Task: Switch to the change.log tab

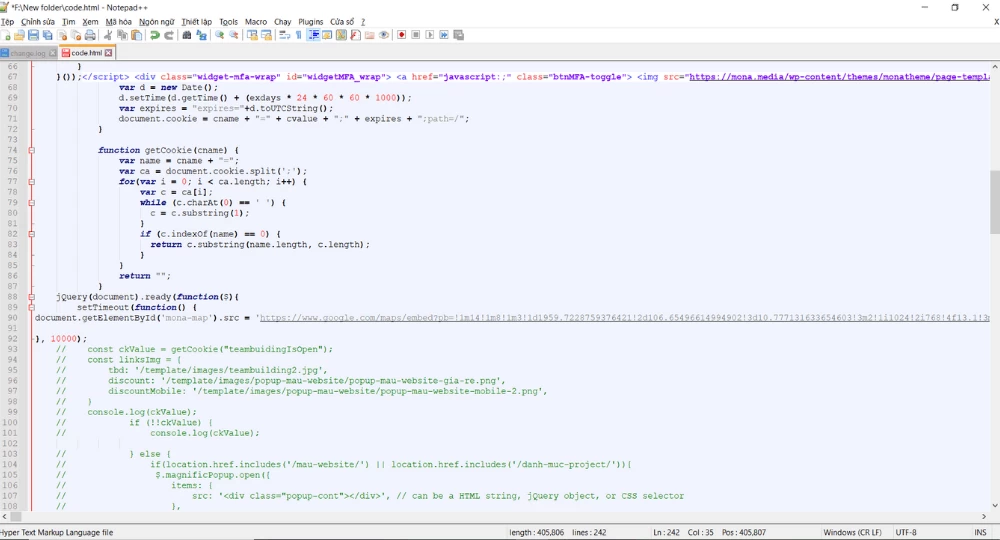Action: click(28, 53)
